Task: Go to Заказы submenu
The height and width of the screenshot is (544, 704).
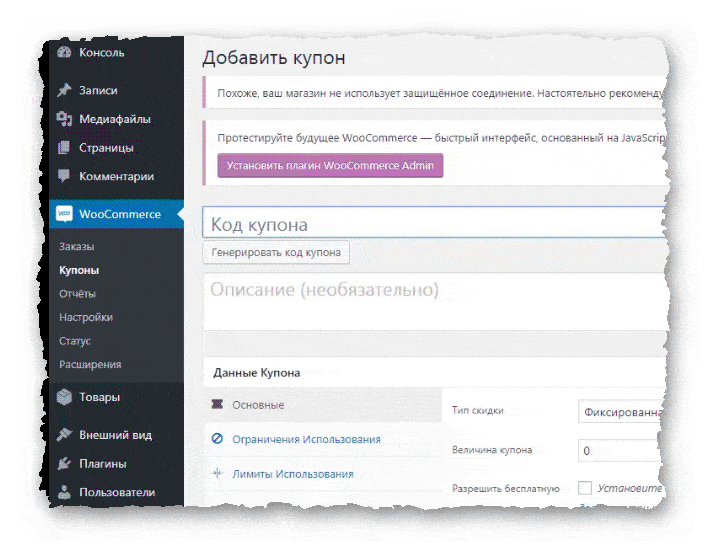Action: coord(77,246)
